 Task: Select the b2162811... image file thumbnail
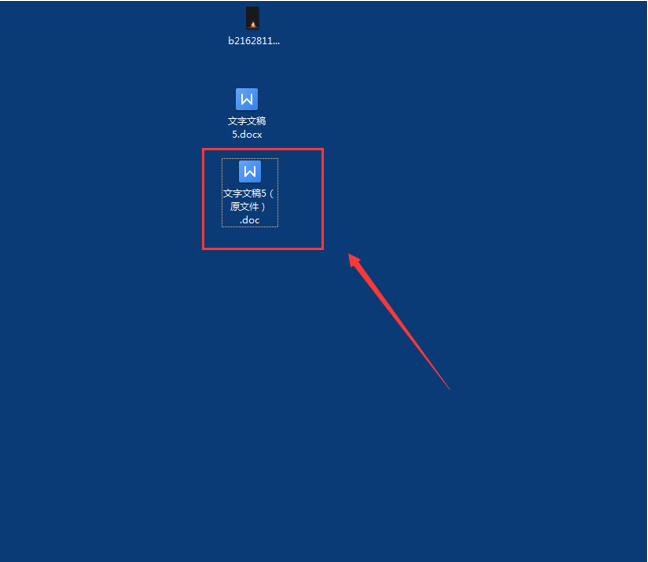(x=253, y=18)
